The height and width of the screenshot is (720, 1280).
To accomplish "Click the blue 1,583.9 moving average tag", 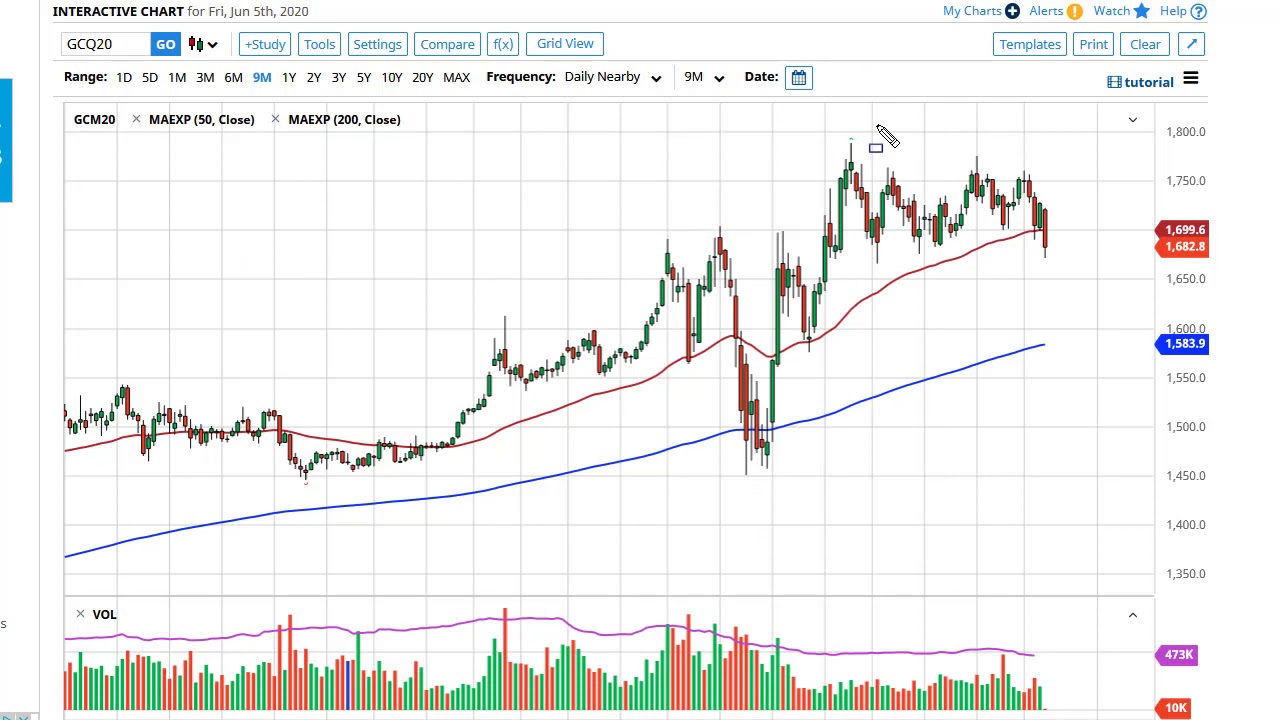I will click(x=1182, y=344).
